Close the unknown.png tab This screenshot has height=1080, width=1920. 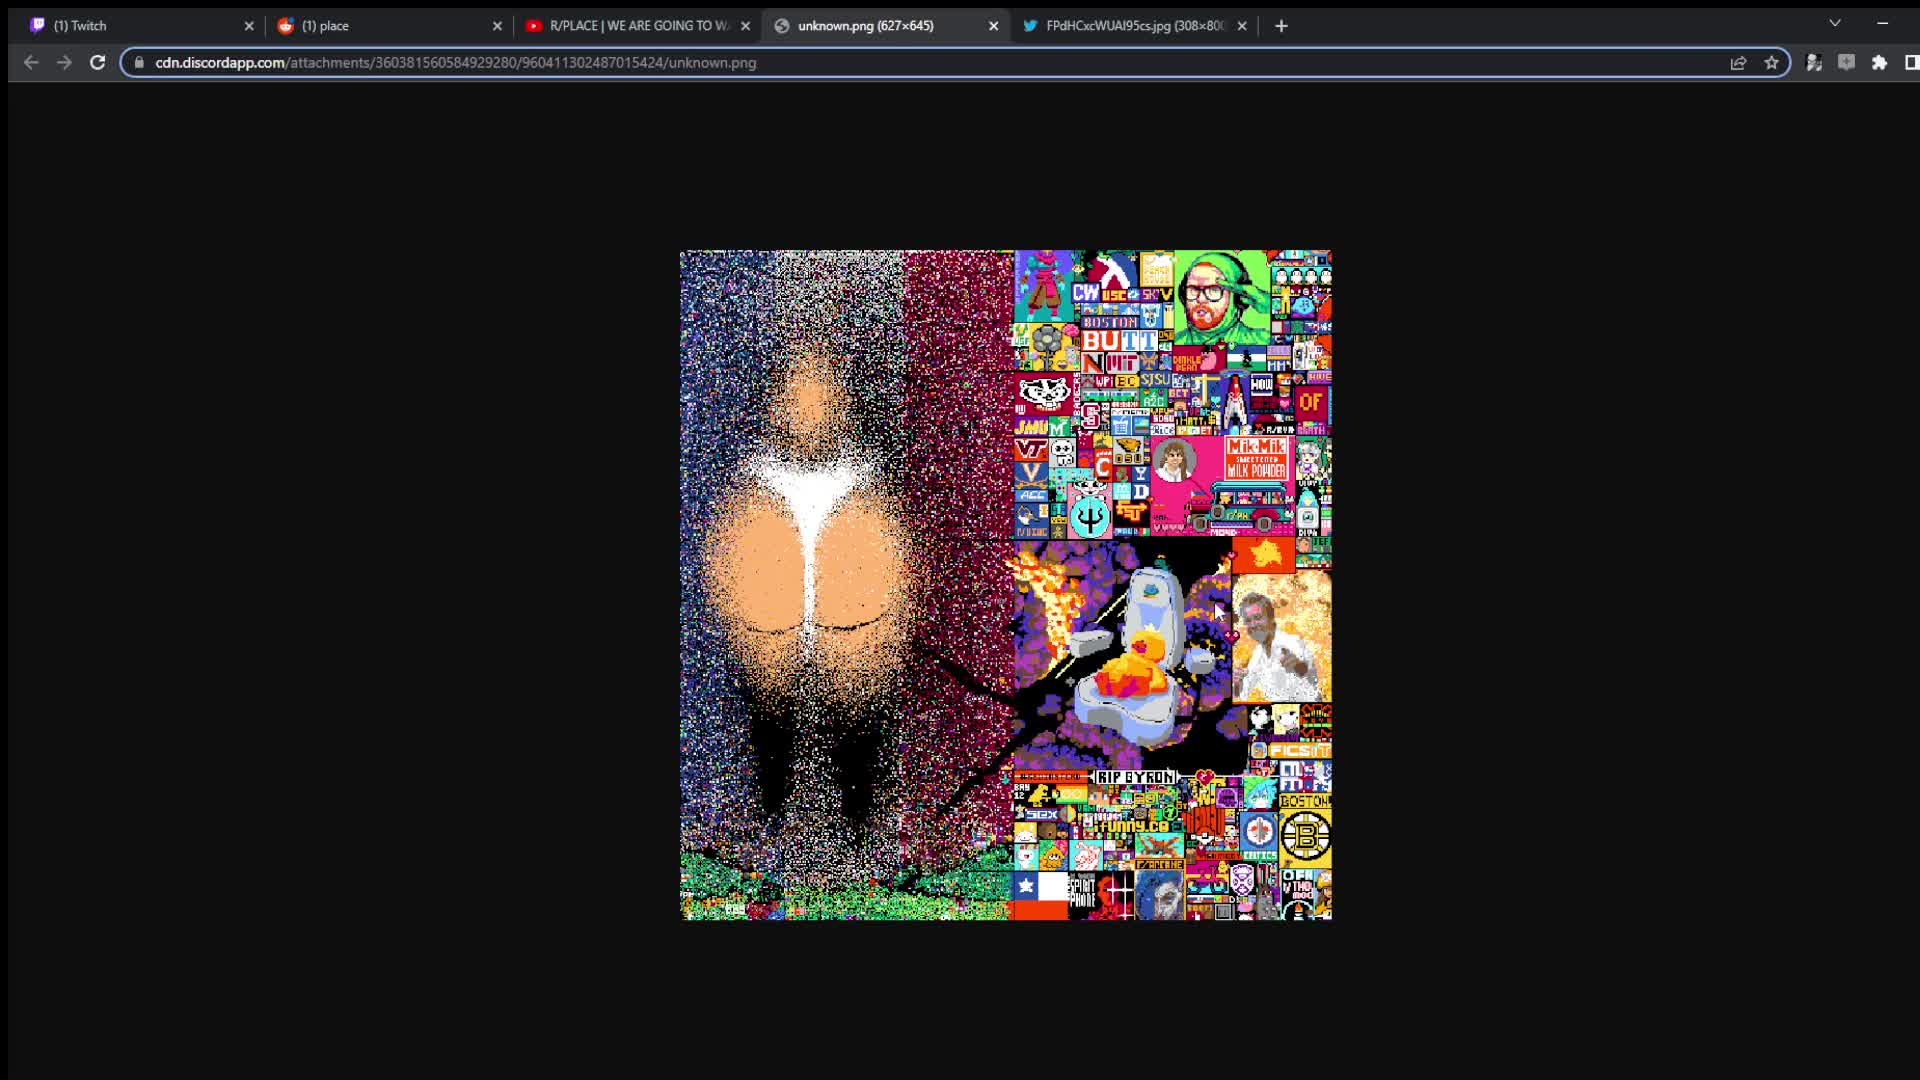coord(993,26)
